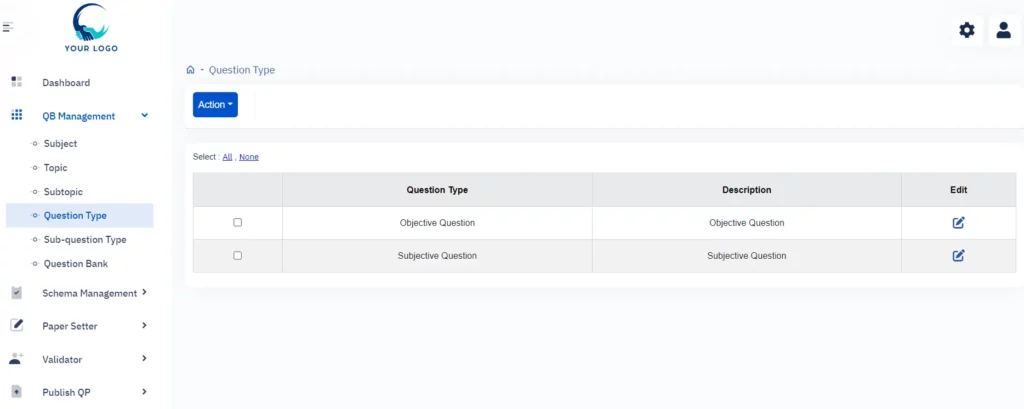Open the settings gear icon
The height and width of the screenshot is (409, 1024).
tap(967, 30)
